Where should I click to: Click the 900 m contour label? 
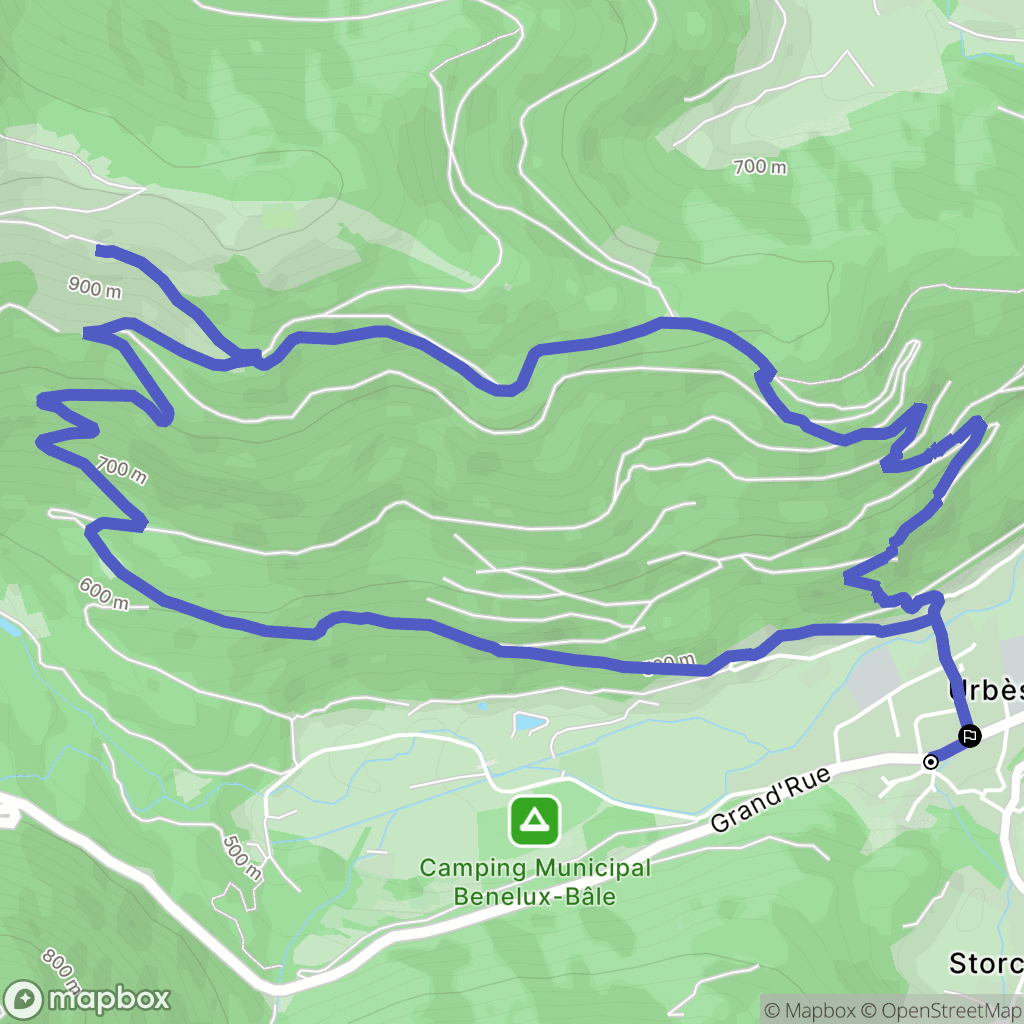pos(95,287)
